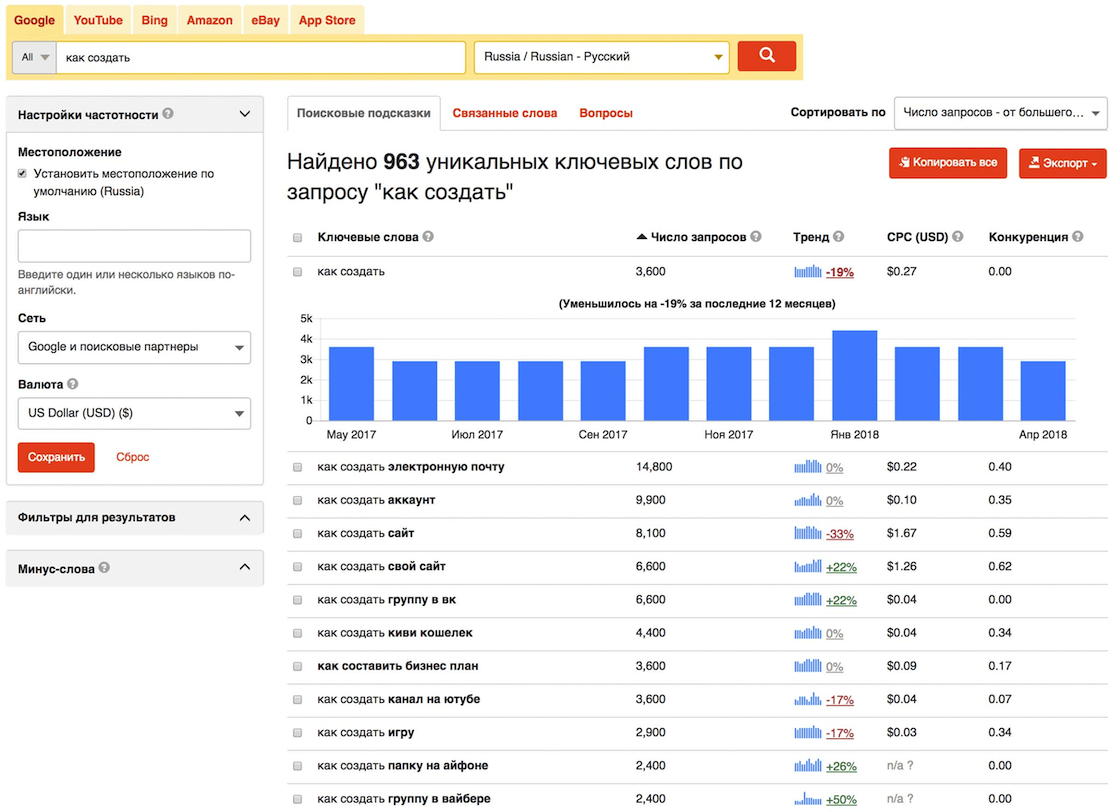Click help icon next to Настройки частотности
This screenshot has height=812, width=1110.
(x=167, y=114)
